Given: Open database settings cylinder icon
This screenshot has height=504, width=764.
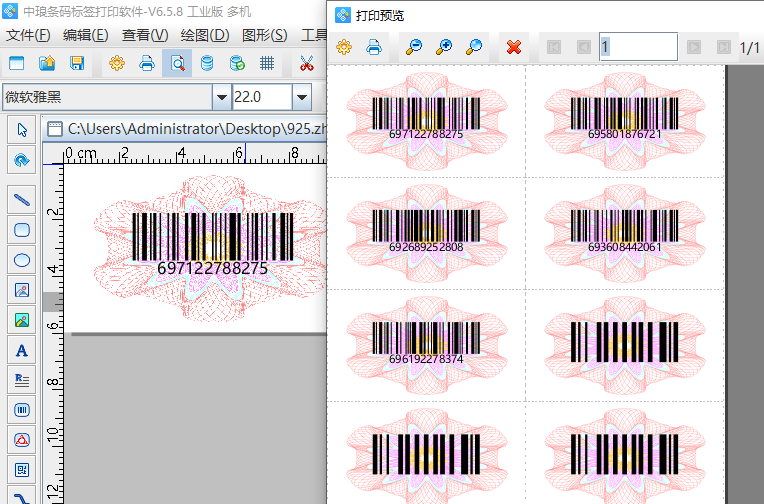Looking at the screenshot, I should [x=206, y=64].
